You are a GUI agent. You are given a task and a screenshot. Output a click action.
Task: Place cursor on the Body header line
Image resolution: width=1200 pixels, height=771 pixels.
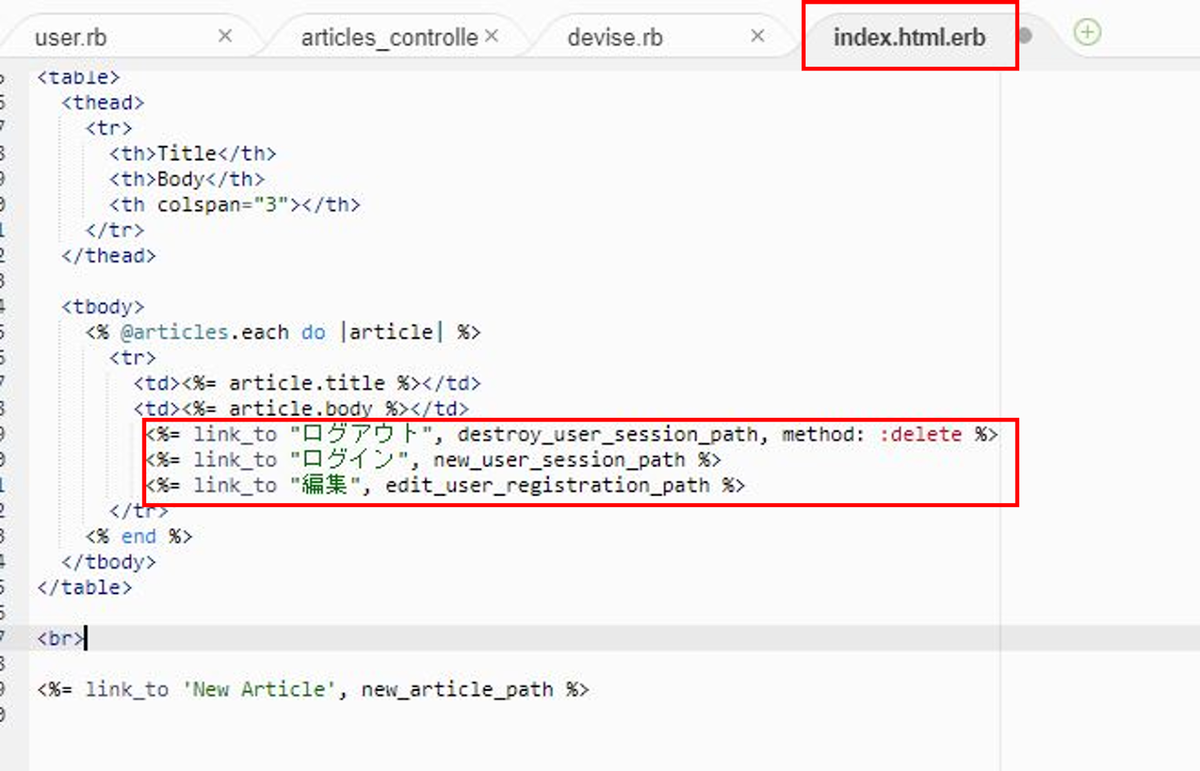[x=187, y=179]
